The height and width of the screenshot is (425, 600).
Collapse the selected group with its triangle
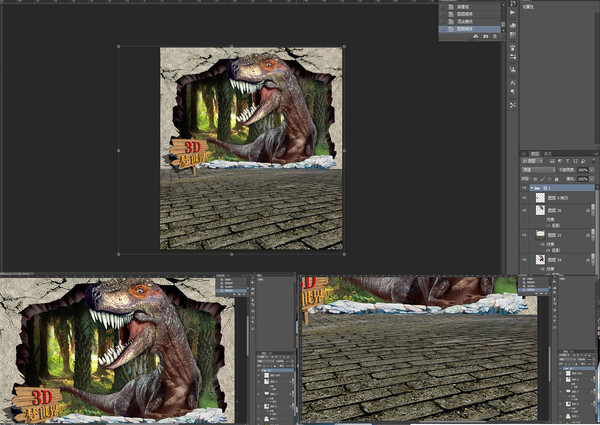(x=532, y=188)
